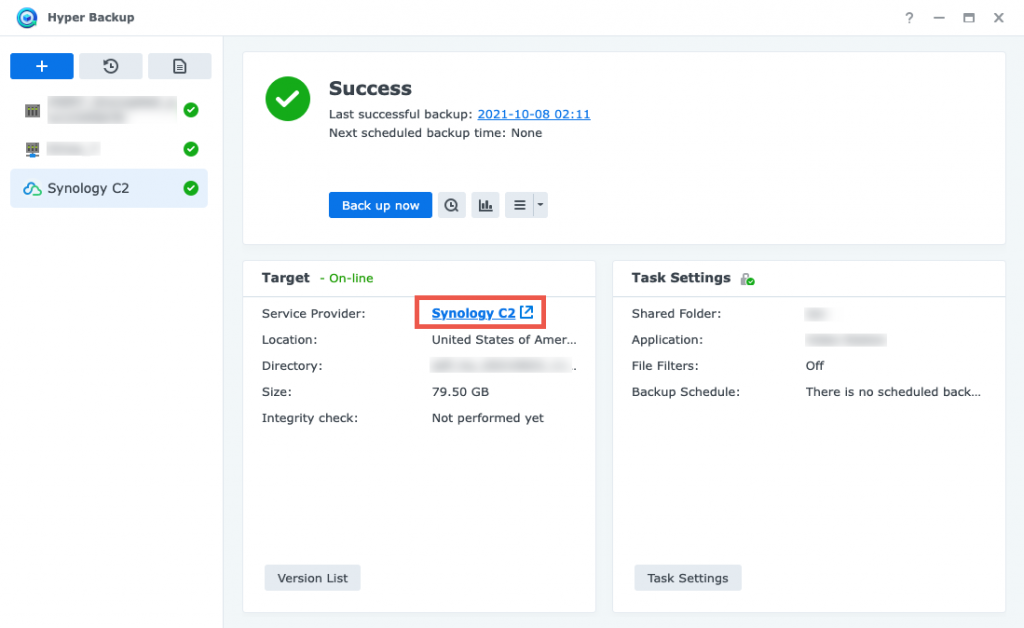Open the restore clock-arrow icon in sidebar
The image size is (1024, 628).
pos(110,66)
